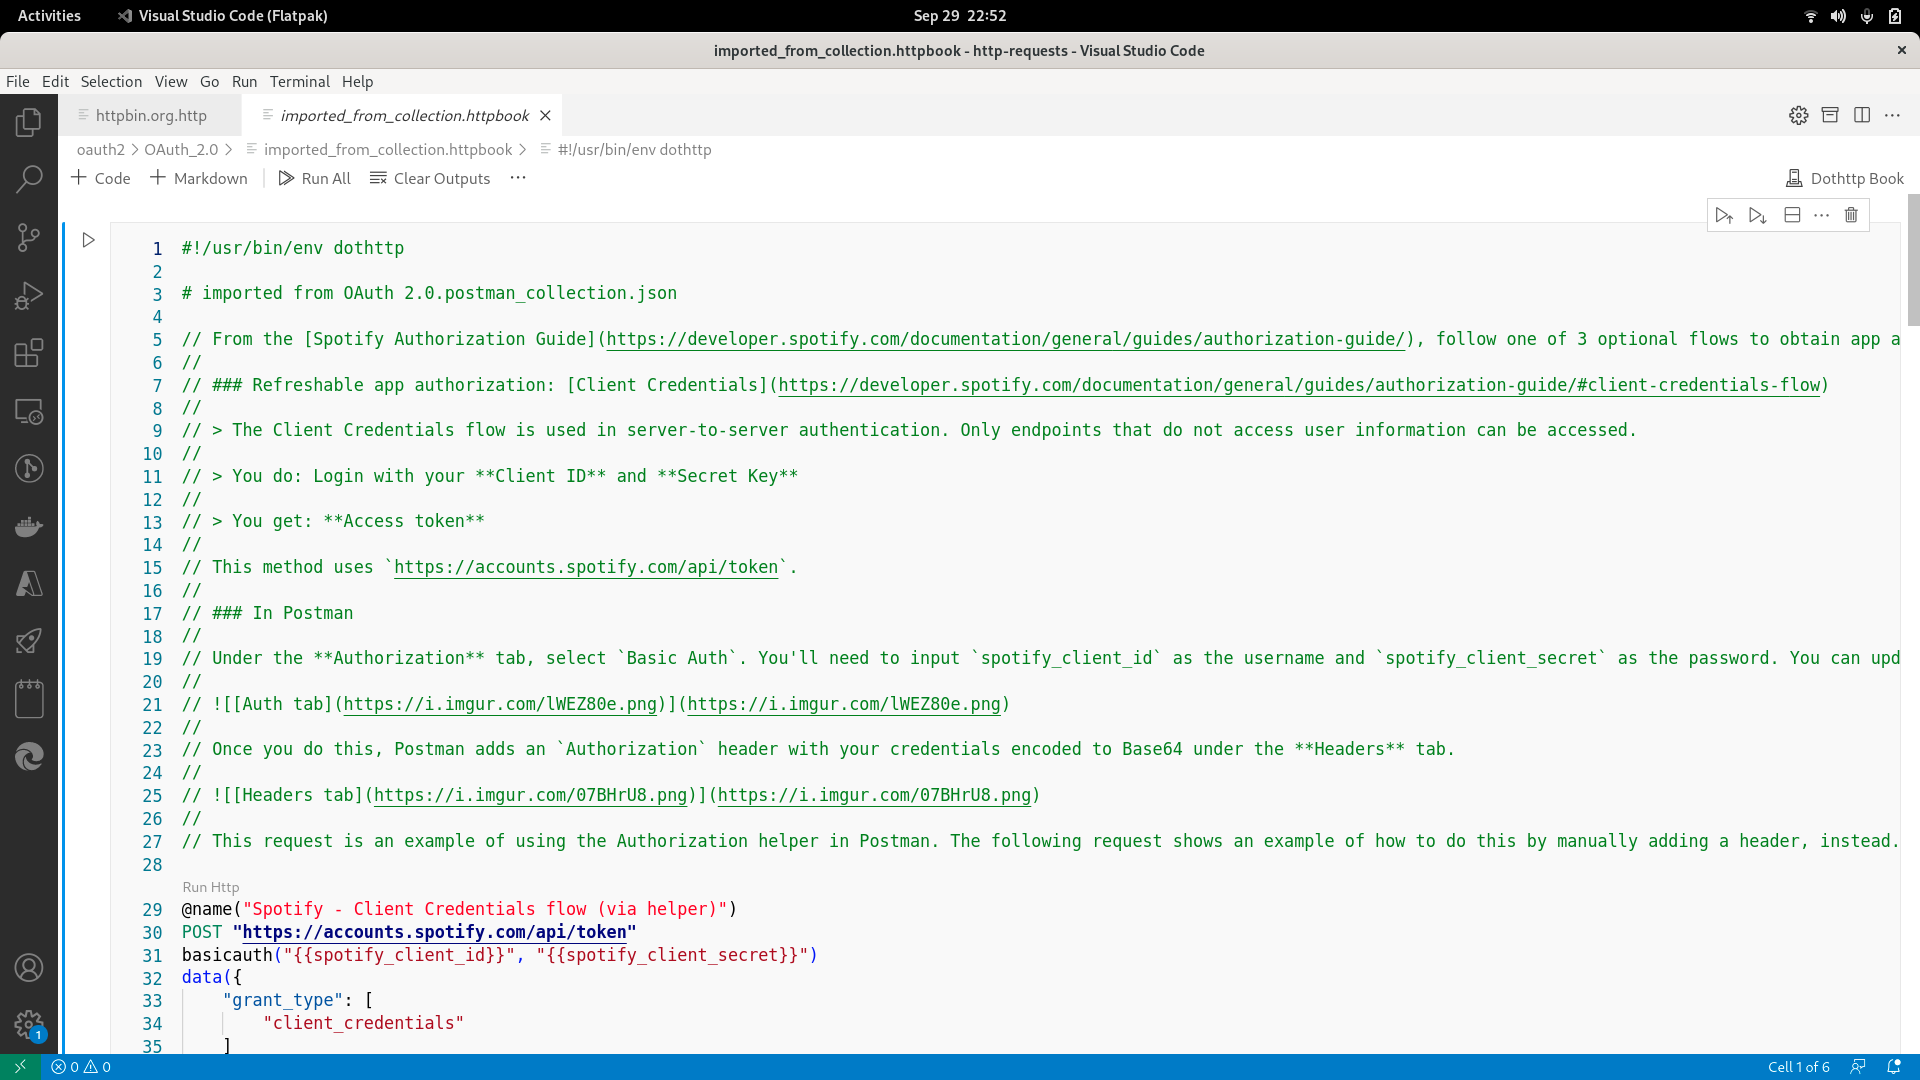This screenshot has height=1080, width=1920.
Task: Click the archive-box icon in editor title
Action: pyautogui.click(x=1830, y=115)
